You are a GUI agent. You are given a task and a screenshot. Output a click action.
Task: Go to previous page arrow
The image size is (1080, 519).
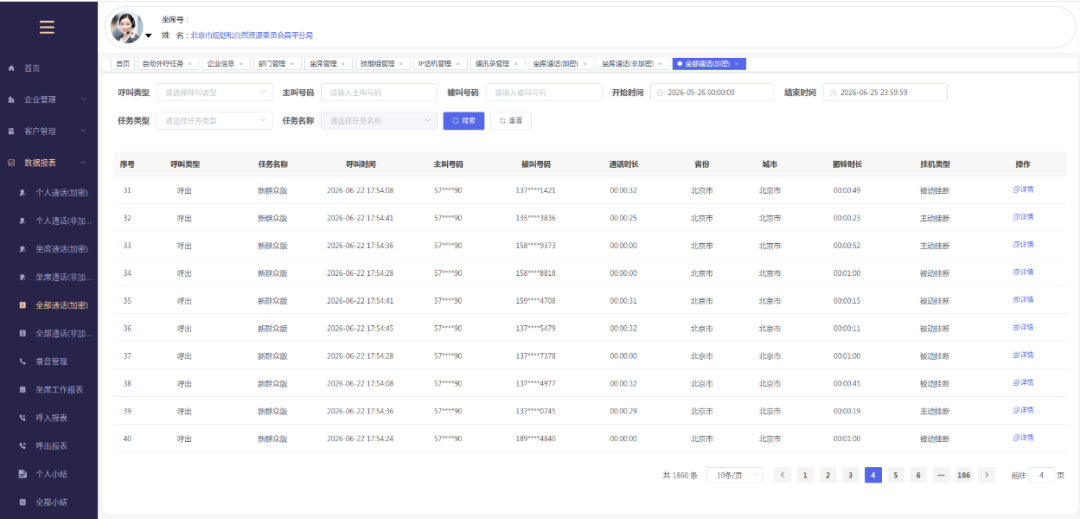coord(782,475)
